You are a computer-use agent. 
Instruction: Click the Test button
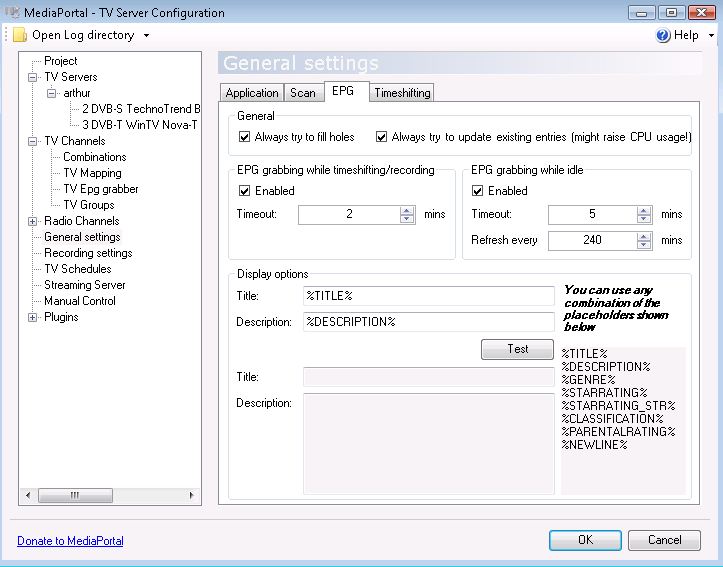click(517, 349)
